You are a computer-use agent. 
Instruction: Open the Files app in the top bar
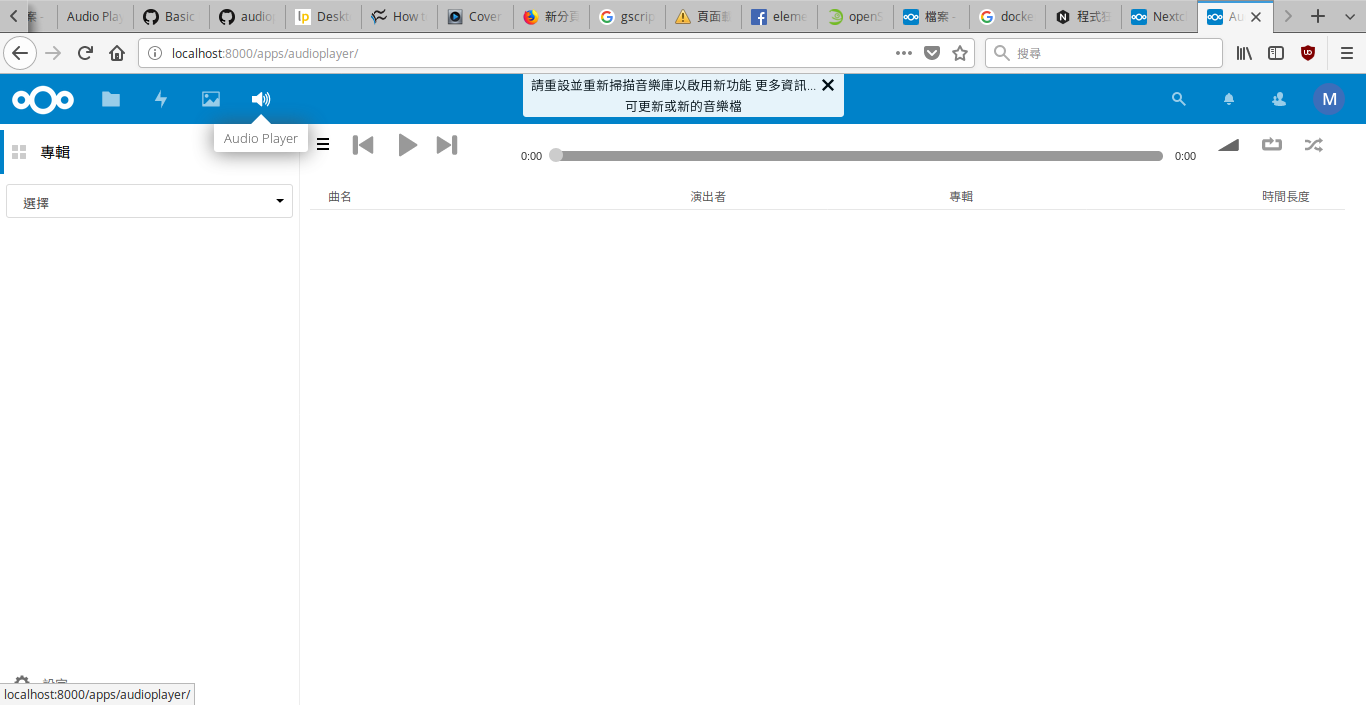tap(110, 98)
